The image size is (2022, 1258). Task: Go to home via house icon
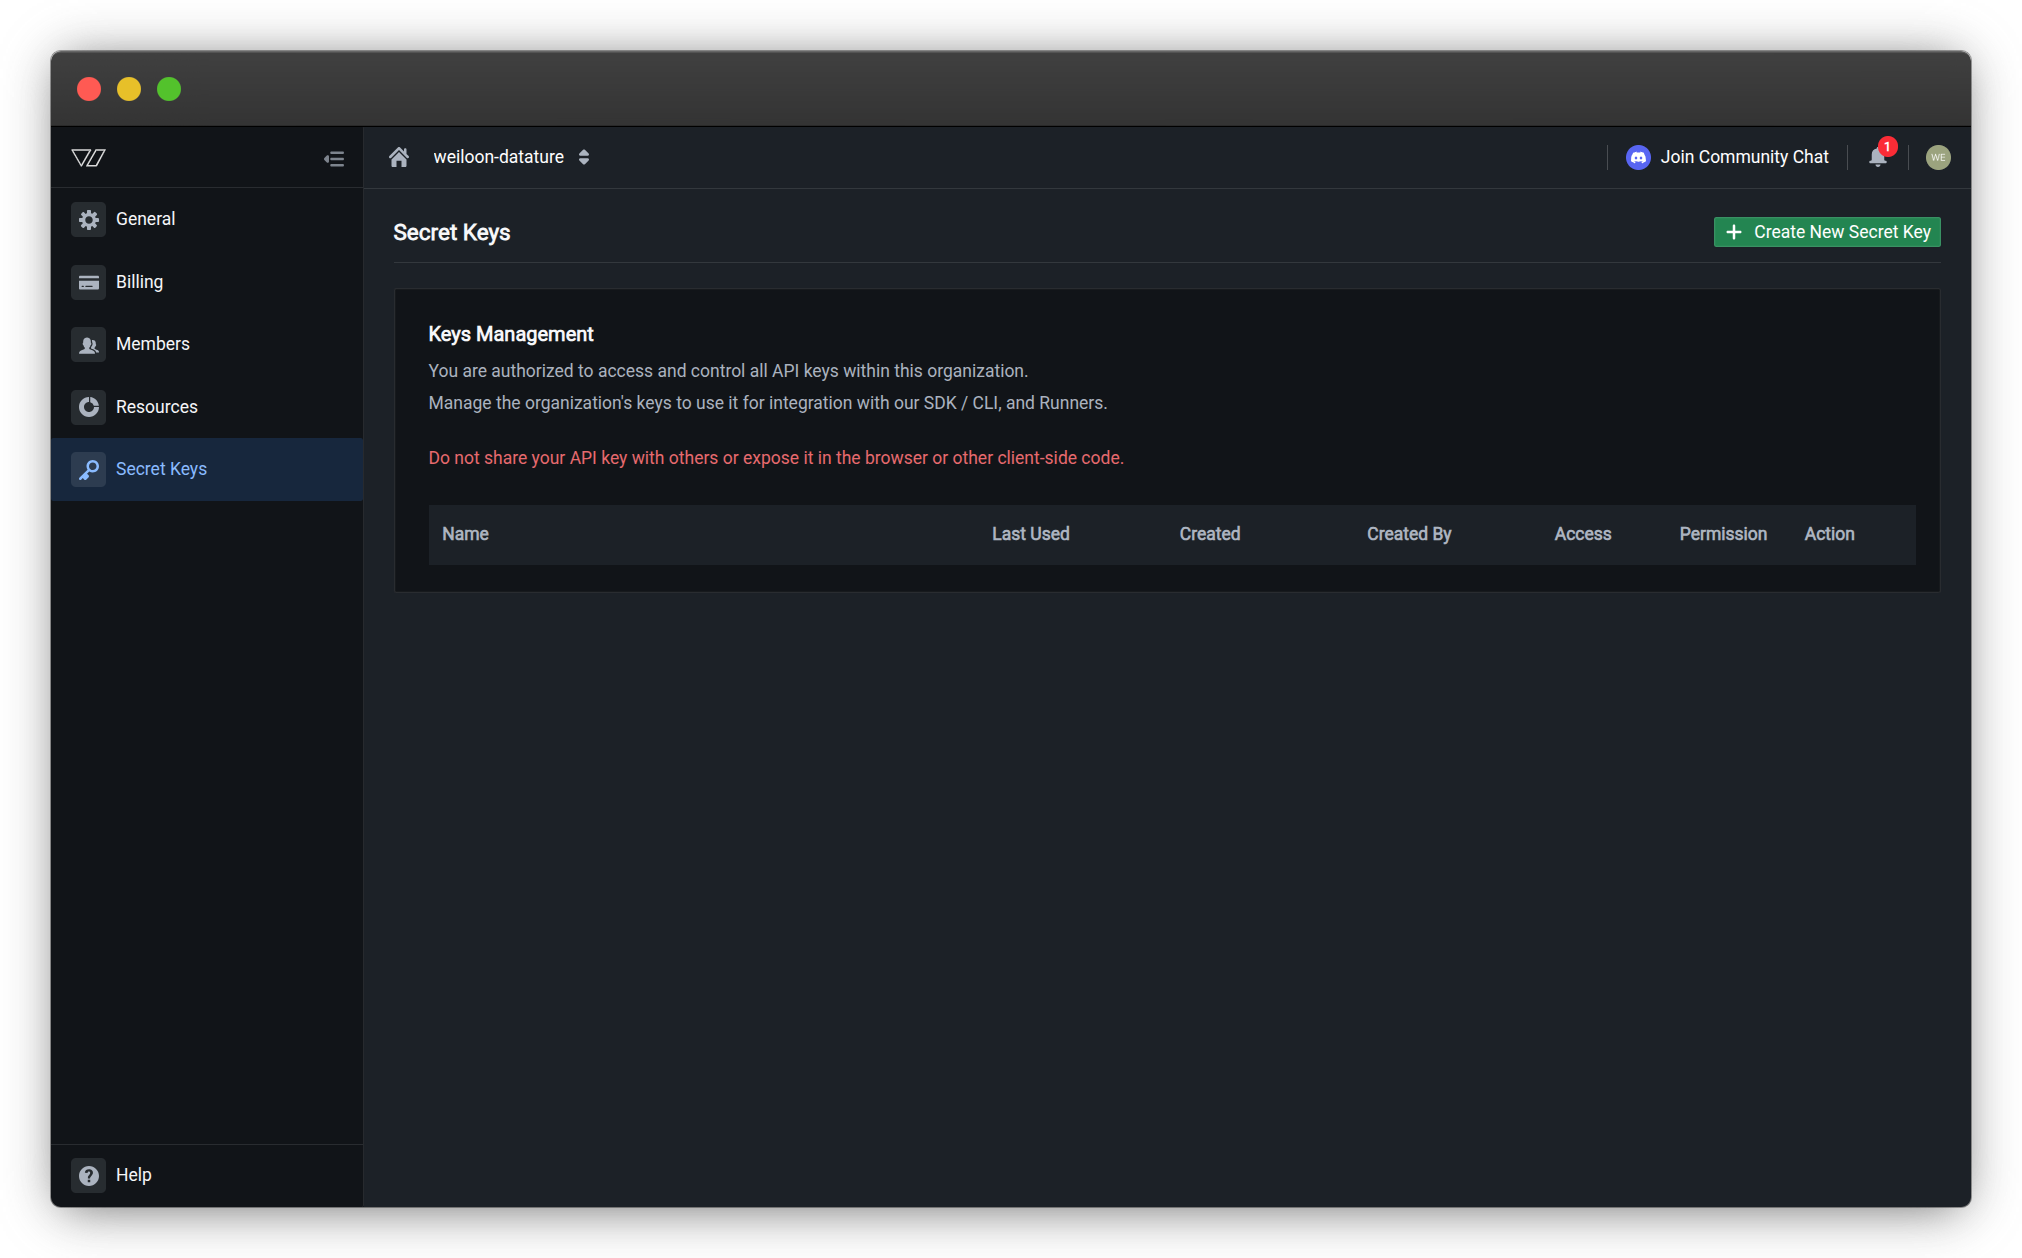point(399,157)
